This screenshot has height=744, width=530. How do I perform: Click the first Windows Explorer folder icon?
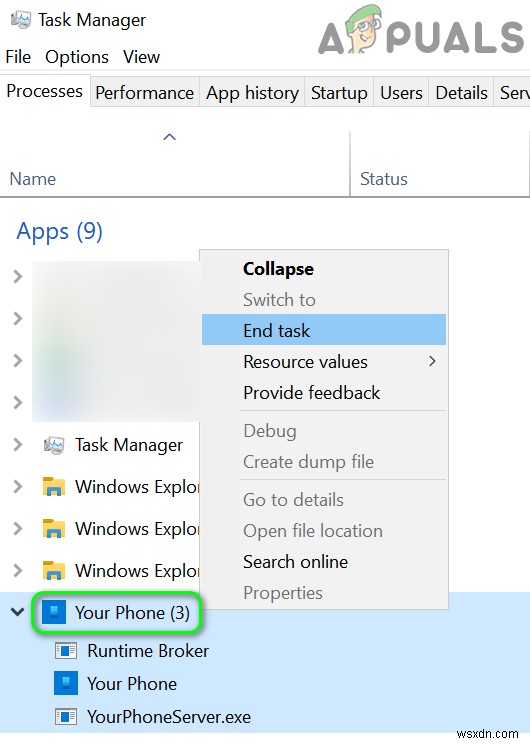pyautogui.click(x=54, y=487)
